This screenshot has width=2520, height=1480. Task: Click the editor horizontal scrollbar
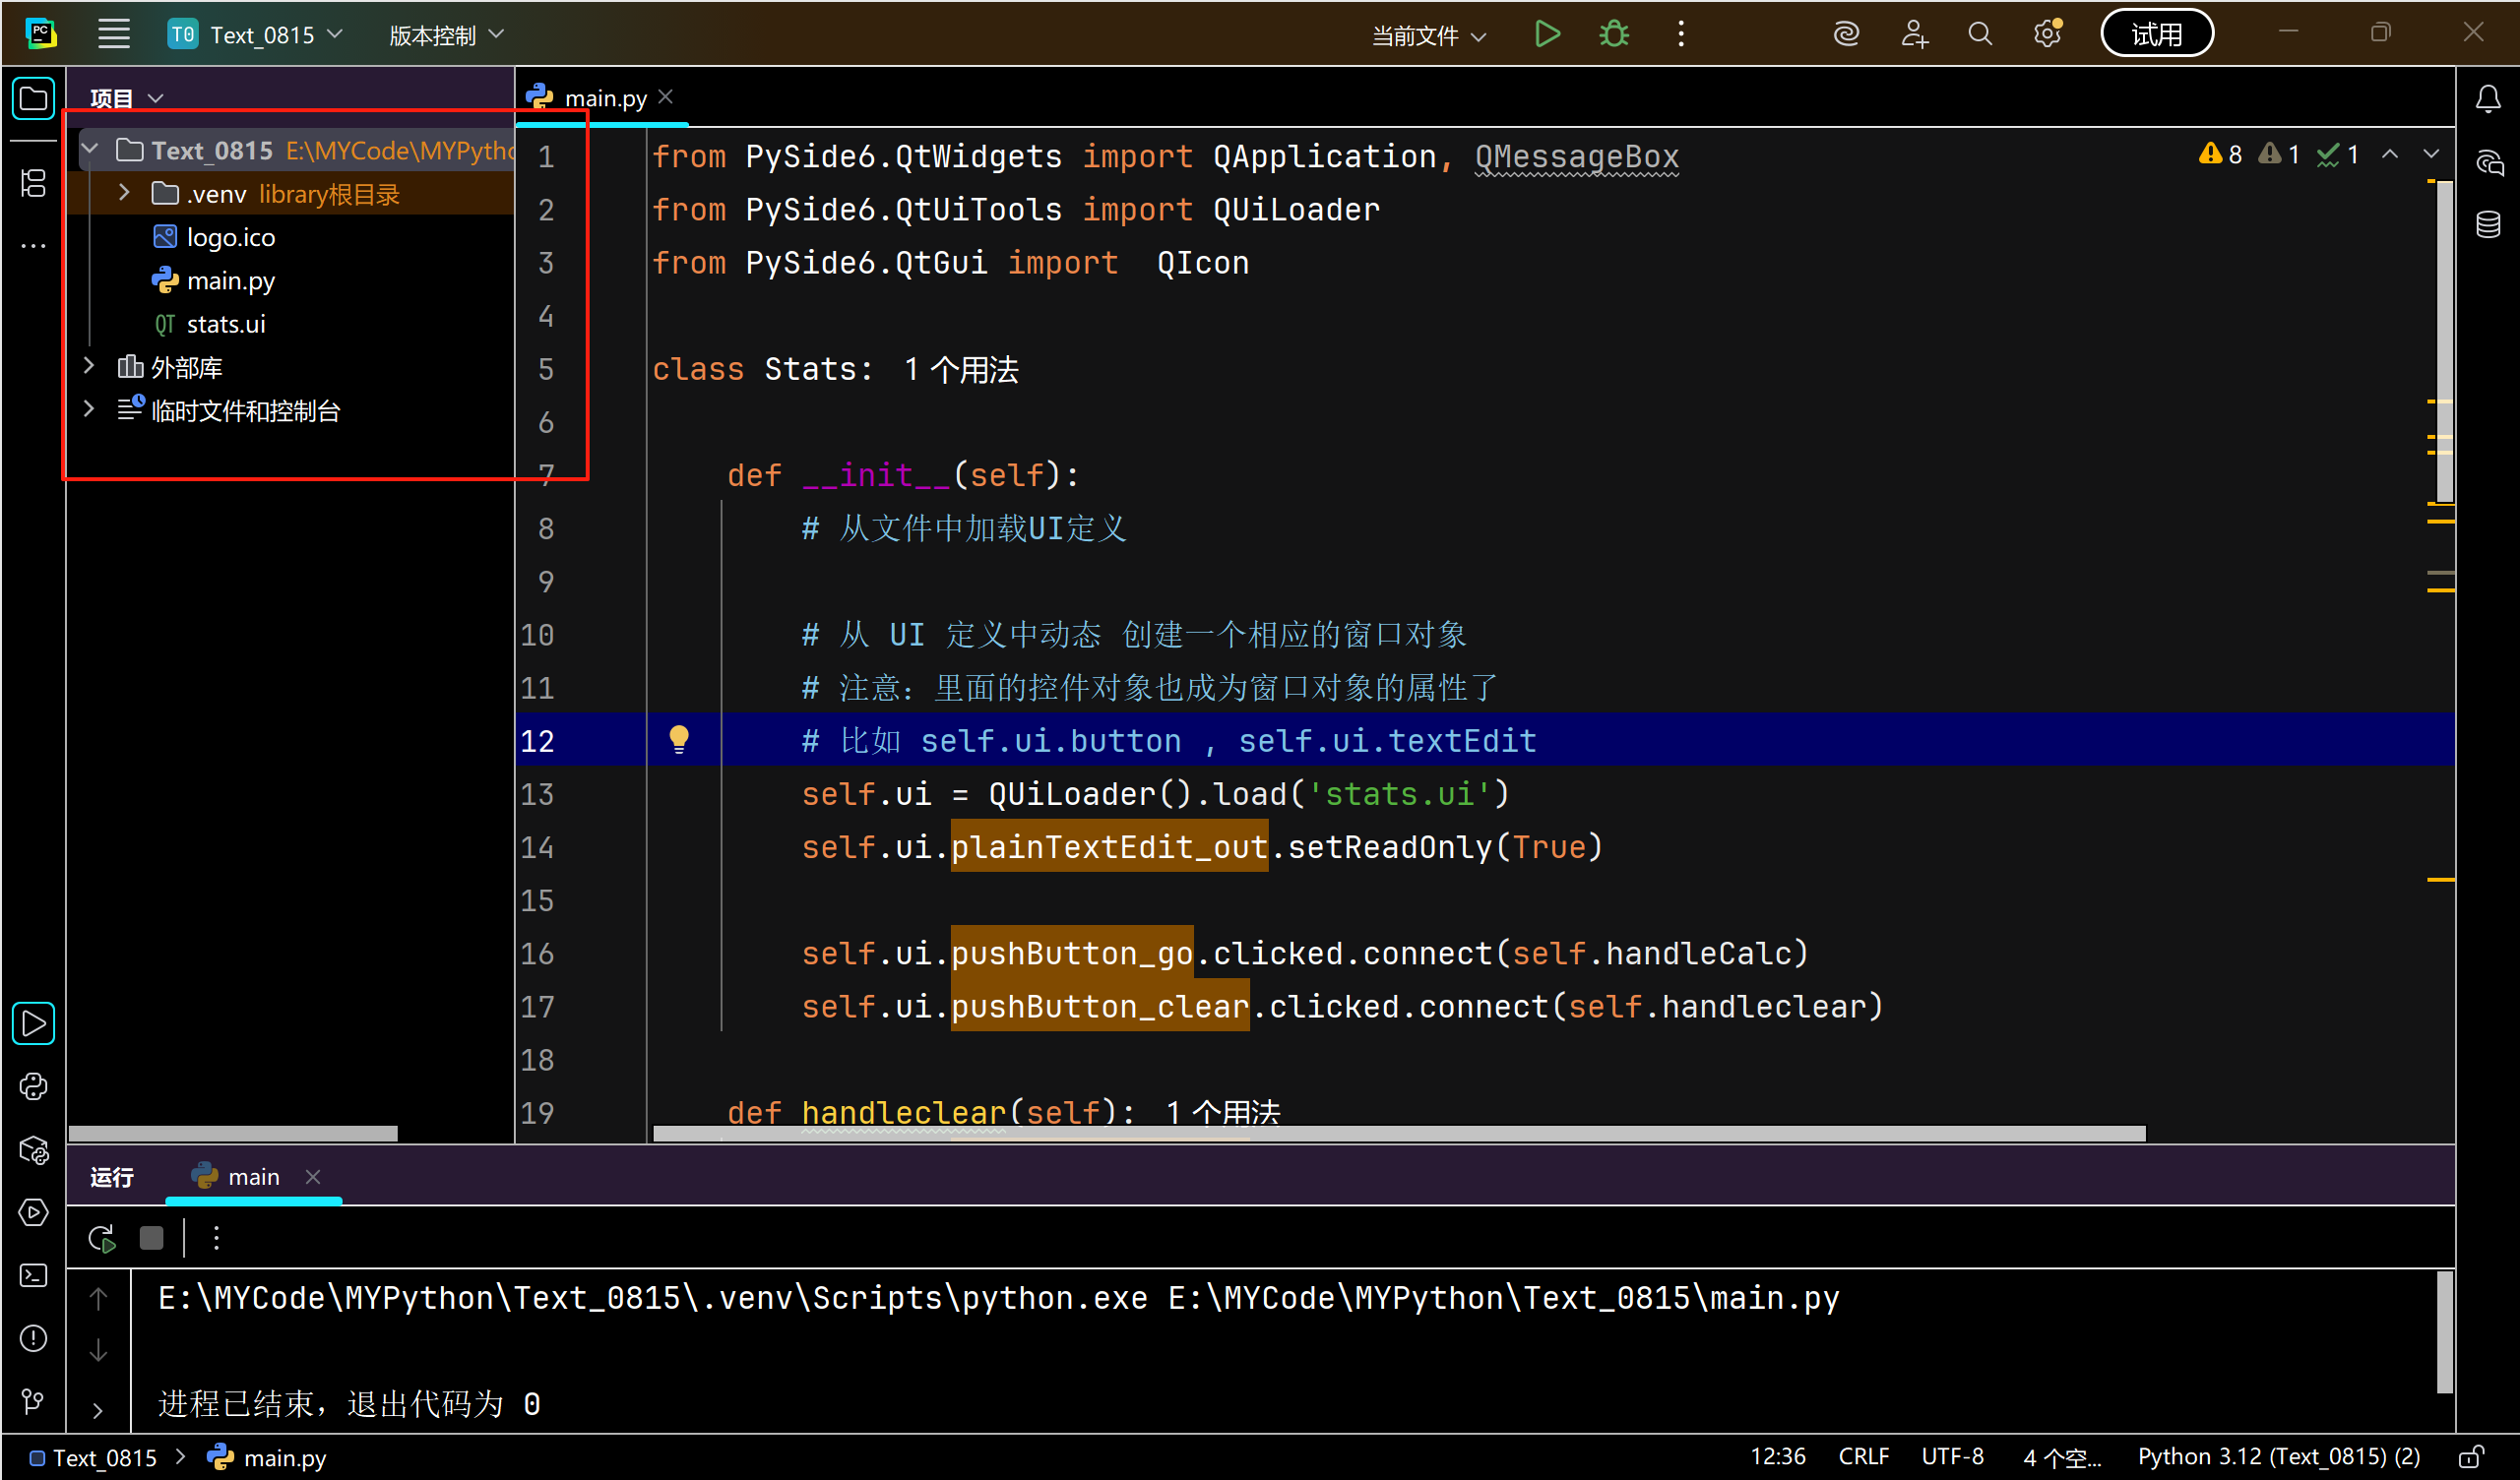1398,1133
